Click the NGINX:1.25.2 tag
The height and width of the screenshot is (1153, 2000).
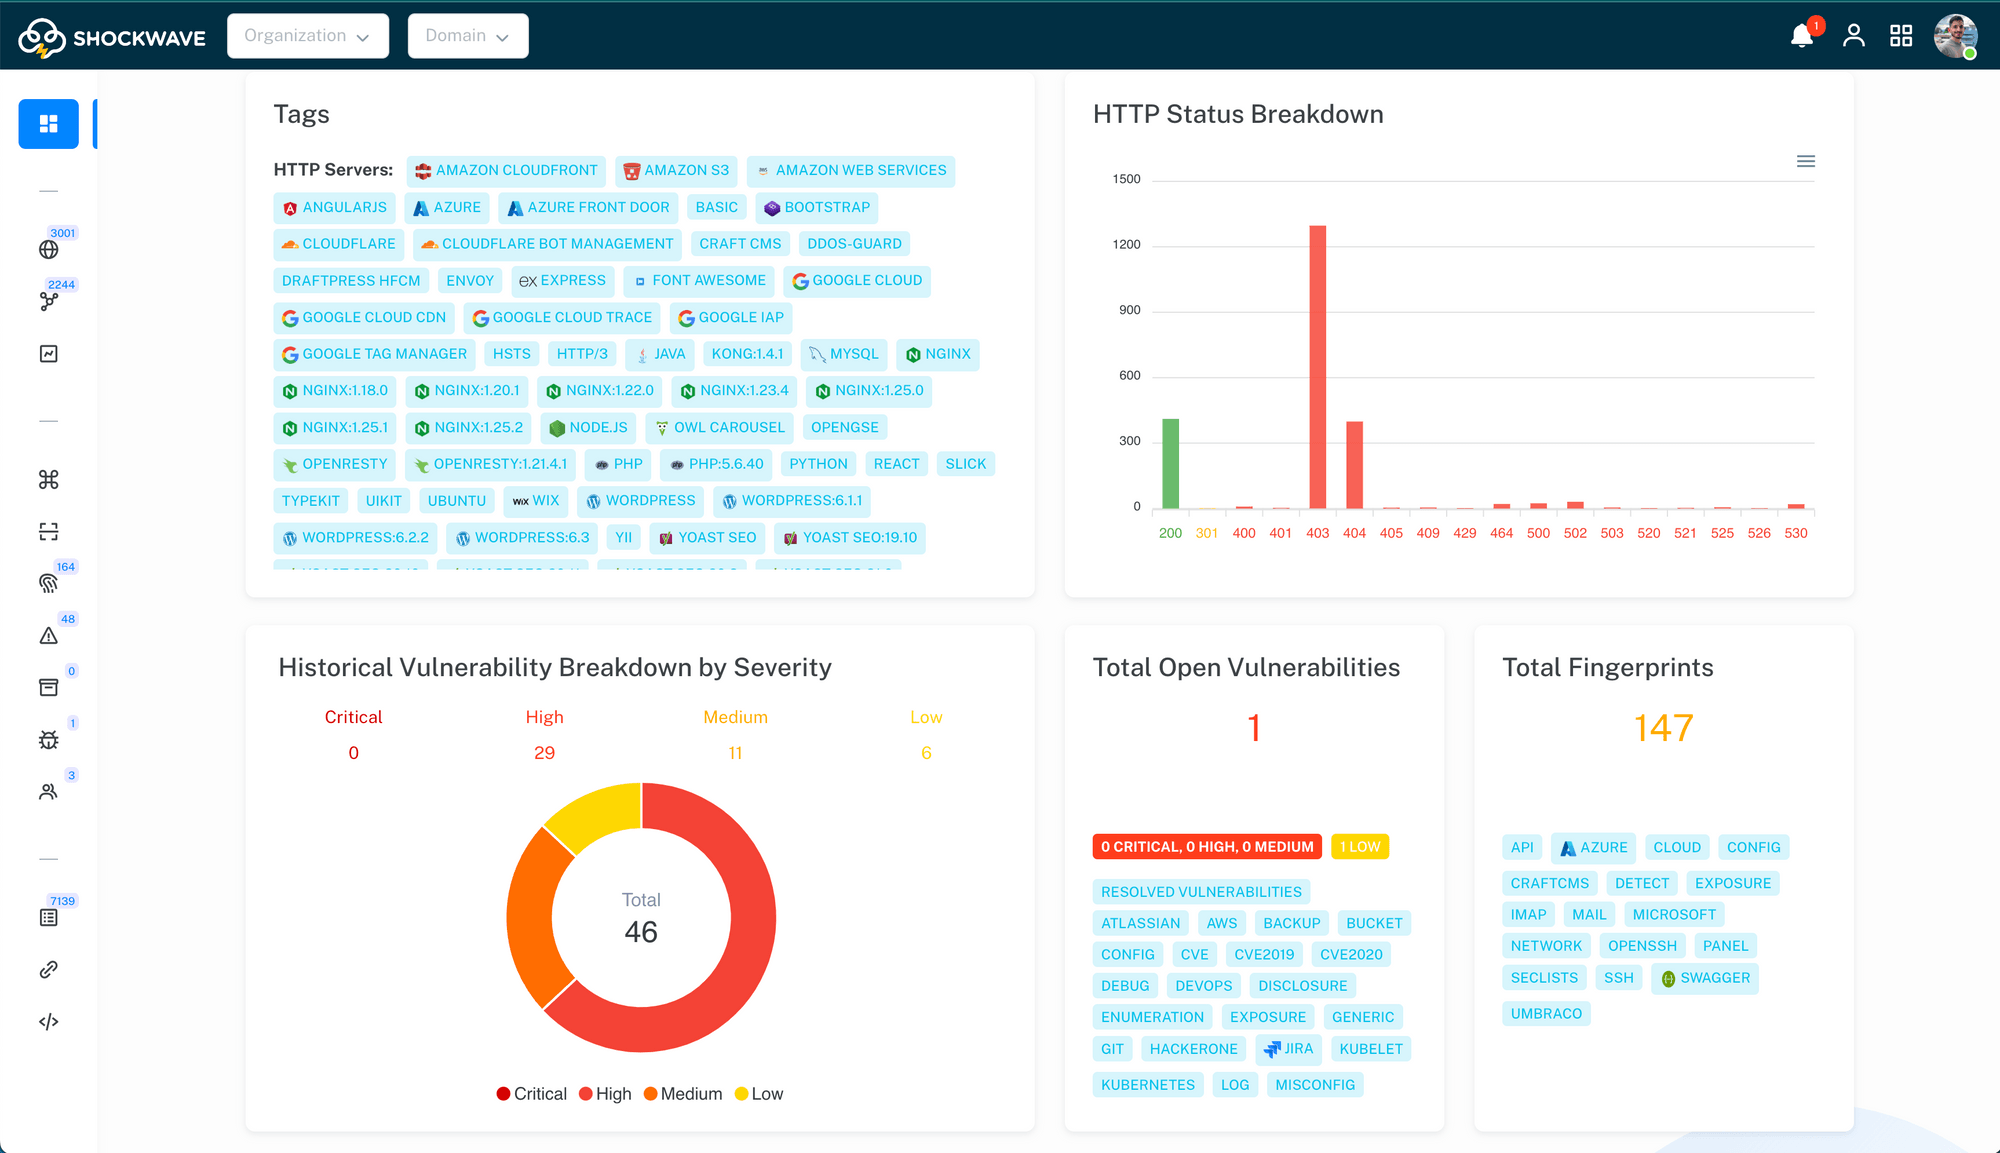468,428
